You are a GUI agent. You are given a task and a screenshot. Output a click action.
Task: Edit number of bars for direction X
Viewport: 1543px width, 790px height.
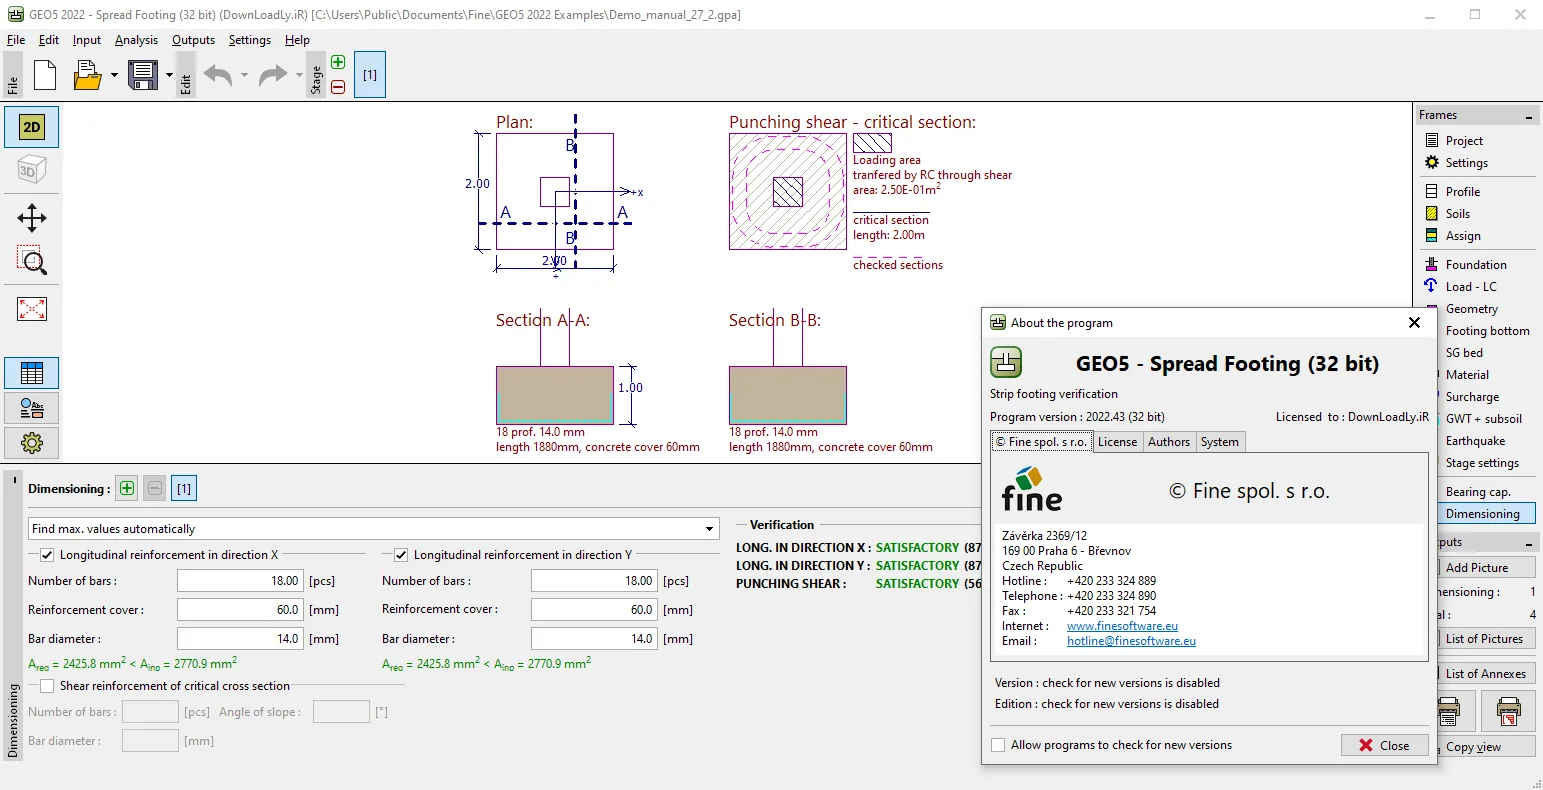tap(240, 580)
